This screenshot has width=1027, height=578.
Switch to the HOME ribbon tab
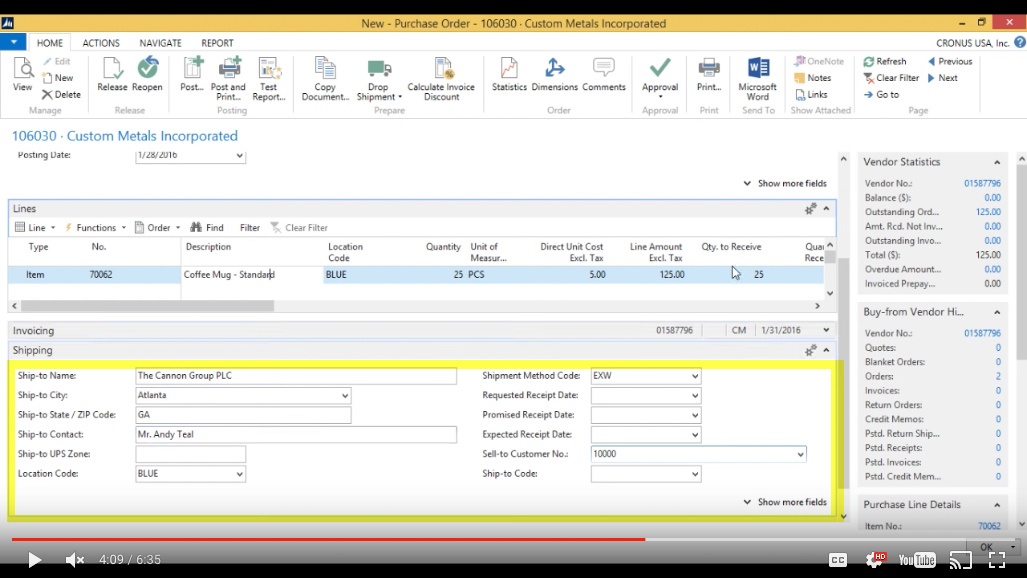tap(50, 43)
